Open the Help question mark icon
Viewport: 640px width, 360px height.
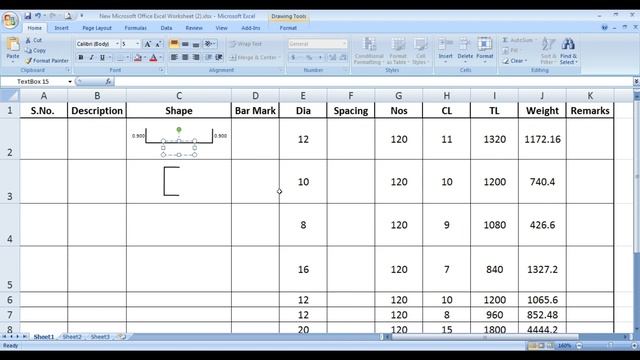click(x=604, y=27)
